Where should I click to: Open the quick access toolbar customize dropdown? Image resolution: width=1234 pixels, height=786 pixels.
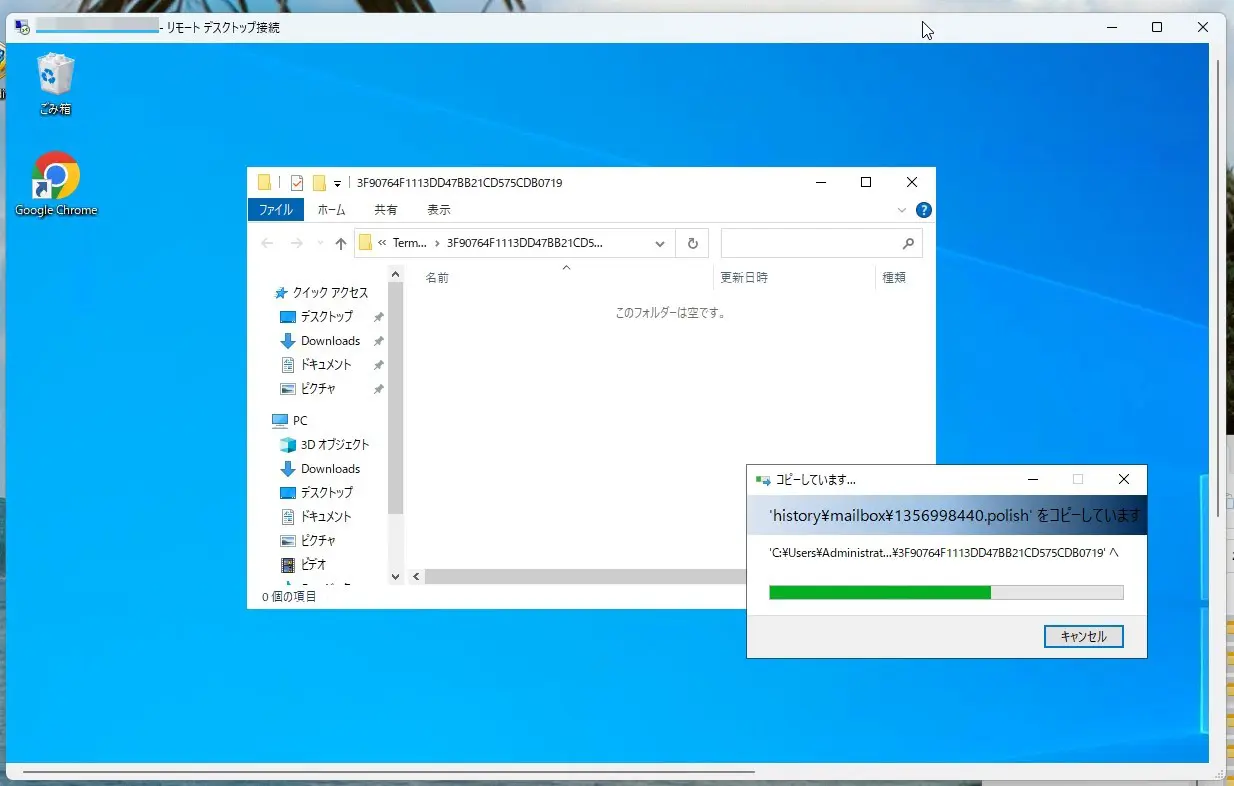[x=338, y=184]
